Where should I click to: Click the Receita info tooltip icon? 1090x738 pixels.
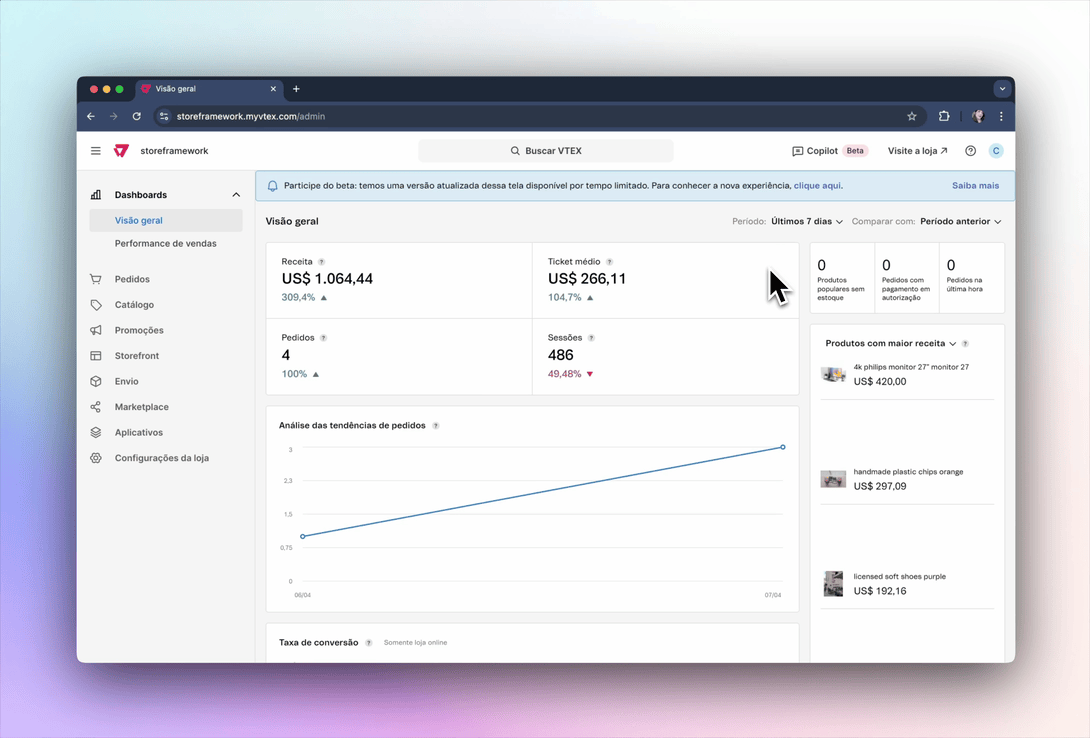pyautogui.click(x=321, y=262)
